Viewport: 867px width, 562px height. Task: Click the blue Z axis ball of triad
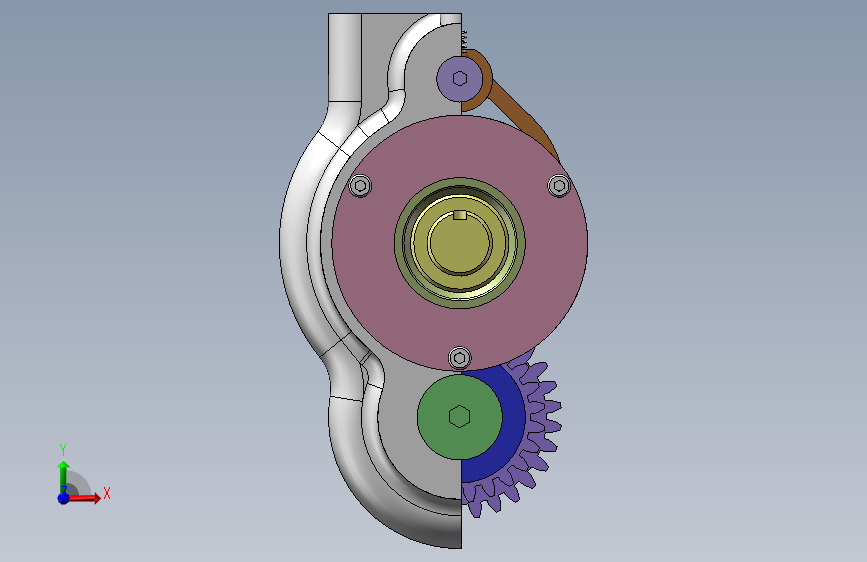(x=63, y=498)
